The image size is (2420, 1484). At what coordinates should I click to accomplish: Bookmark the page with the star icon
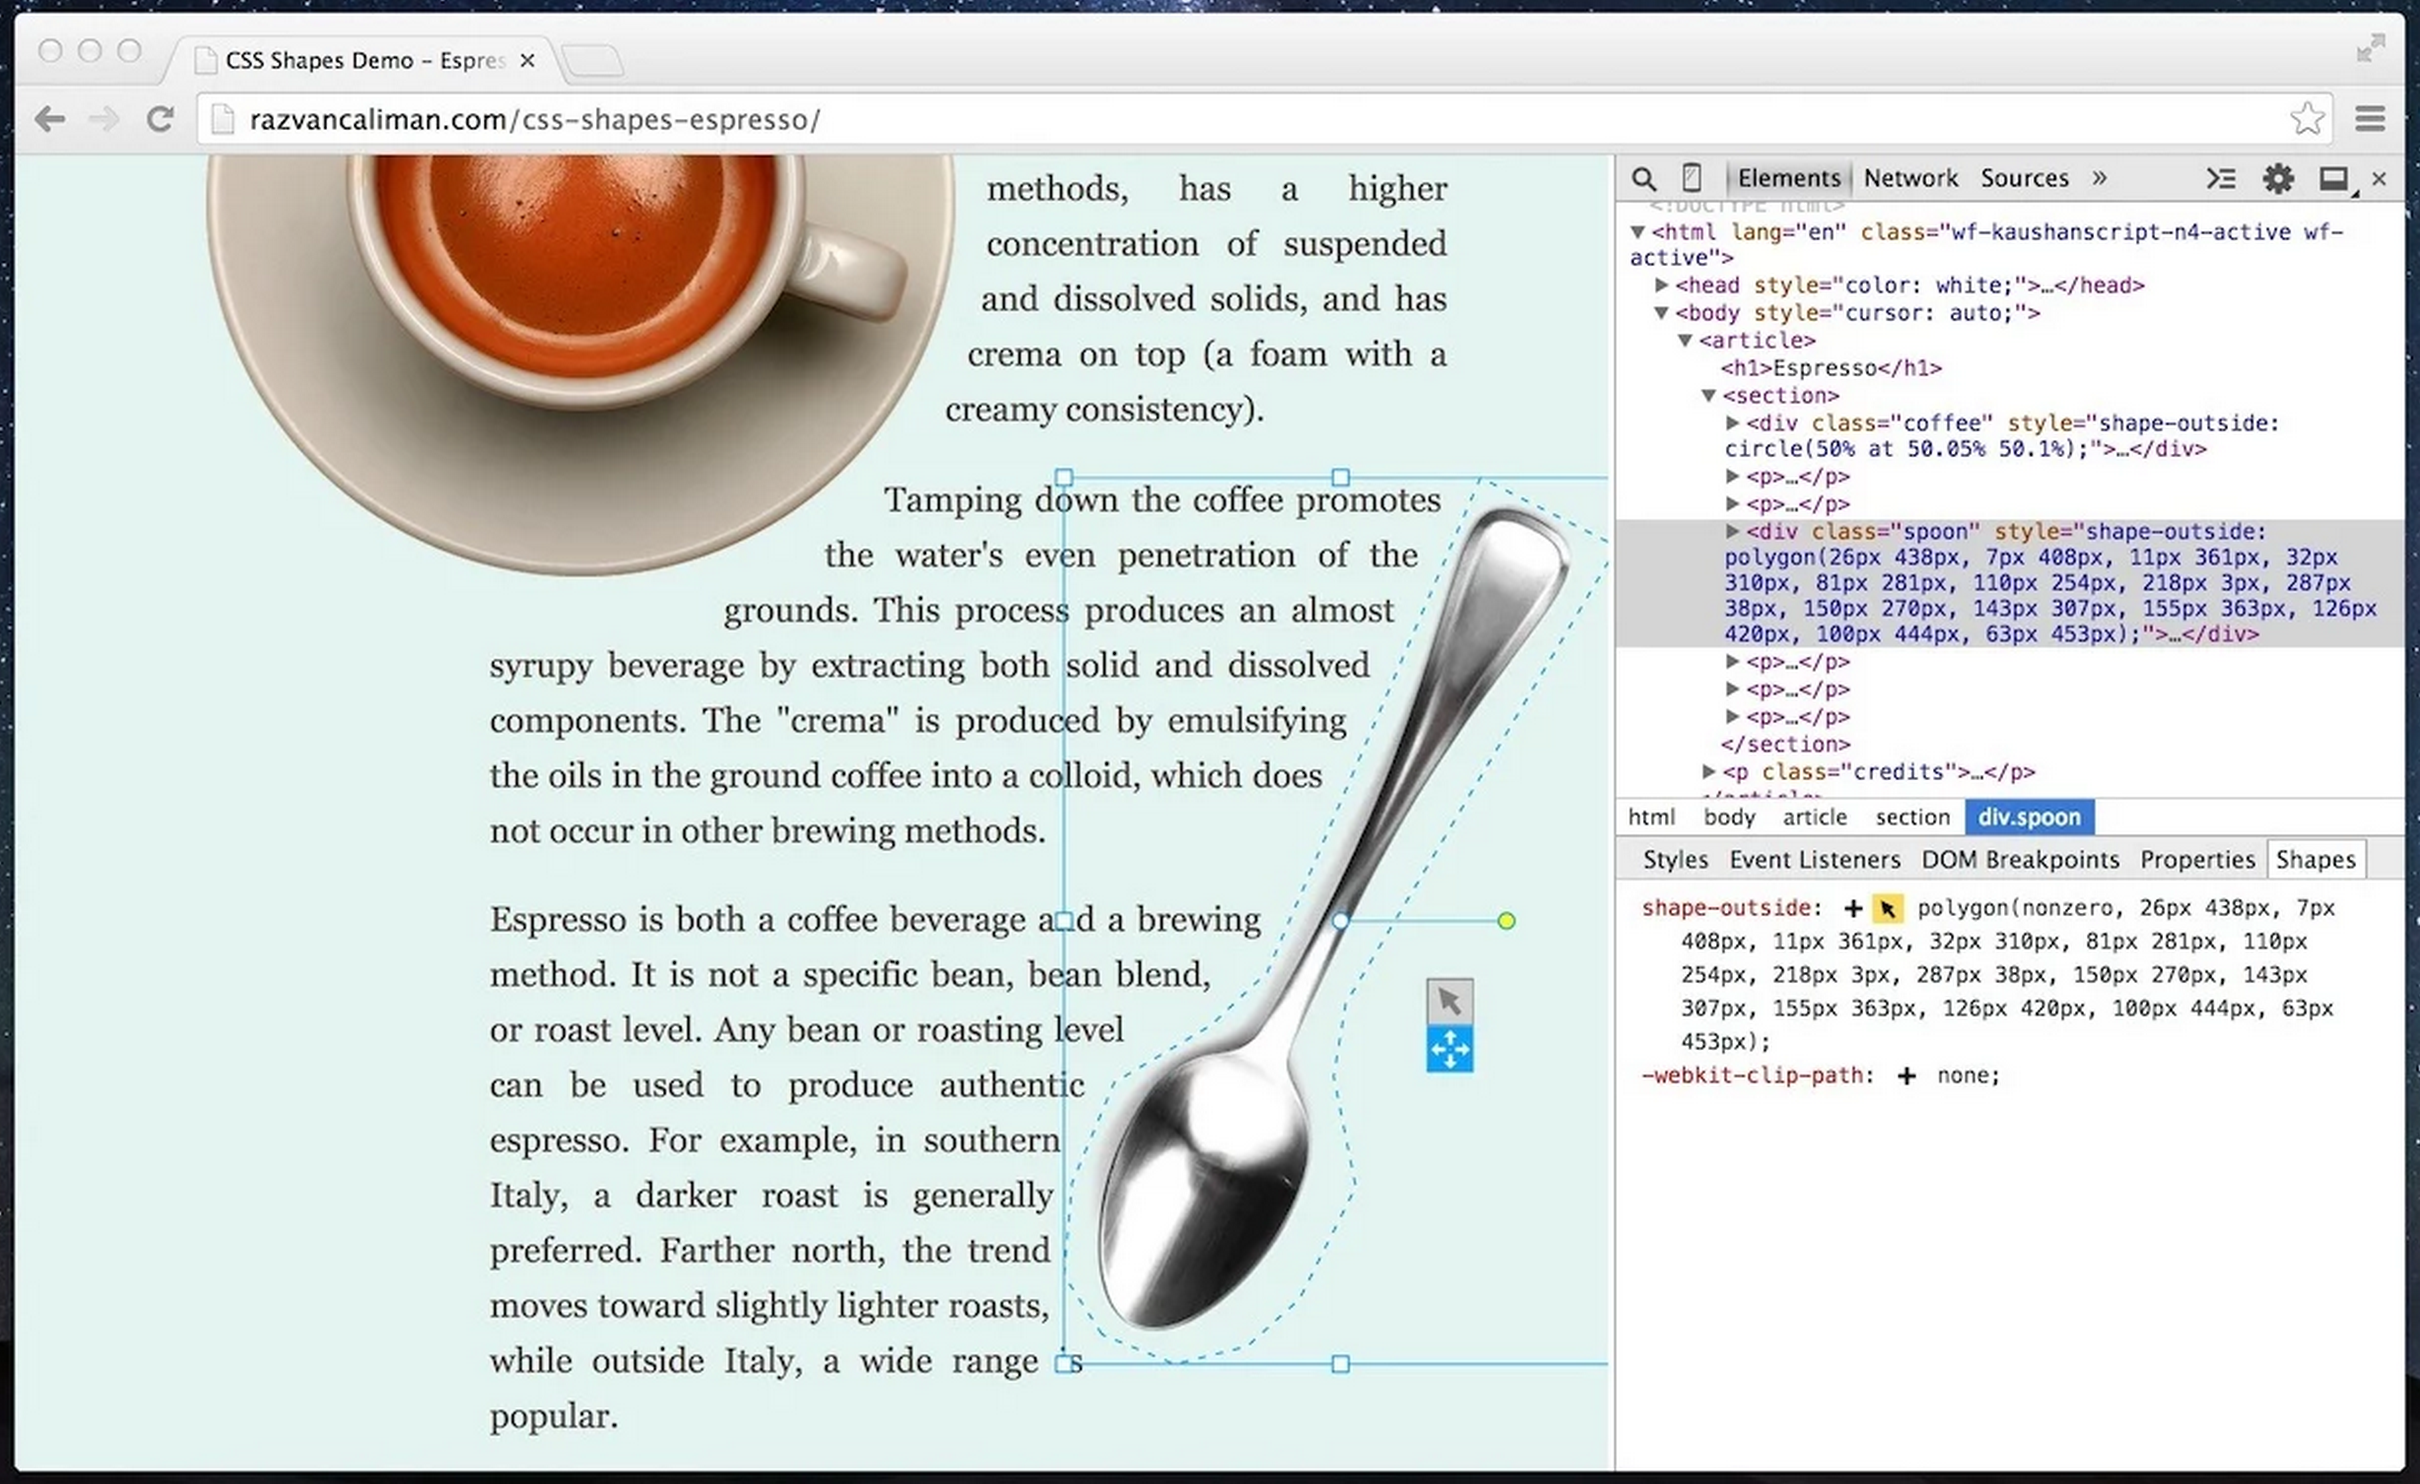click(x=2307, y=119)
